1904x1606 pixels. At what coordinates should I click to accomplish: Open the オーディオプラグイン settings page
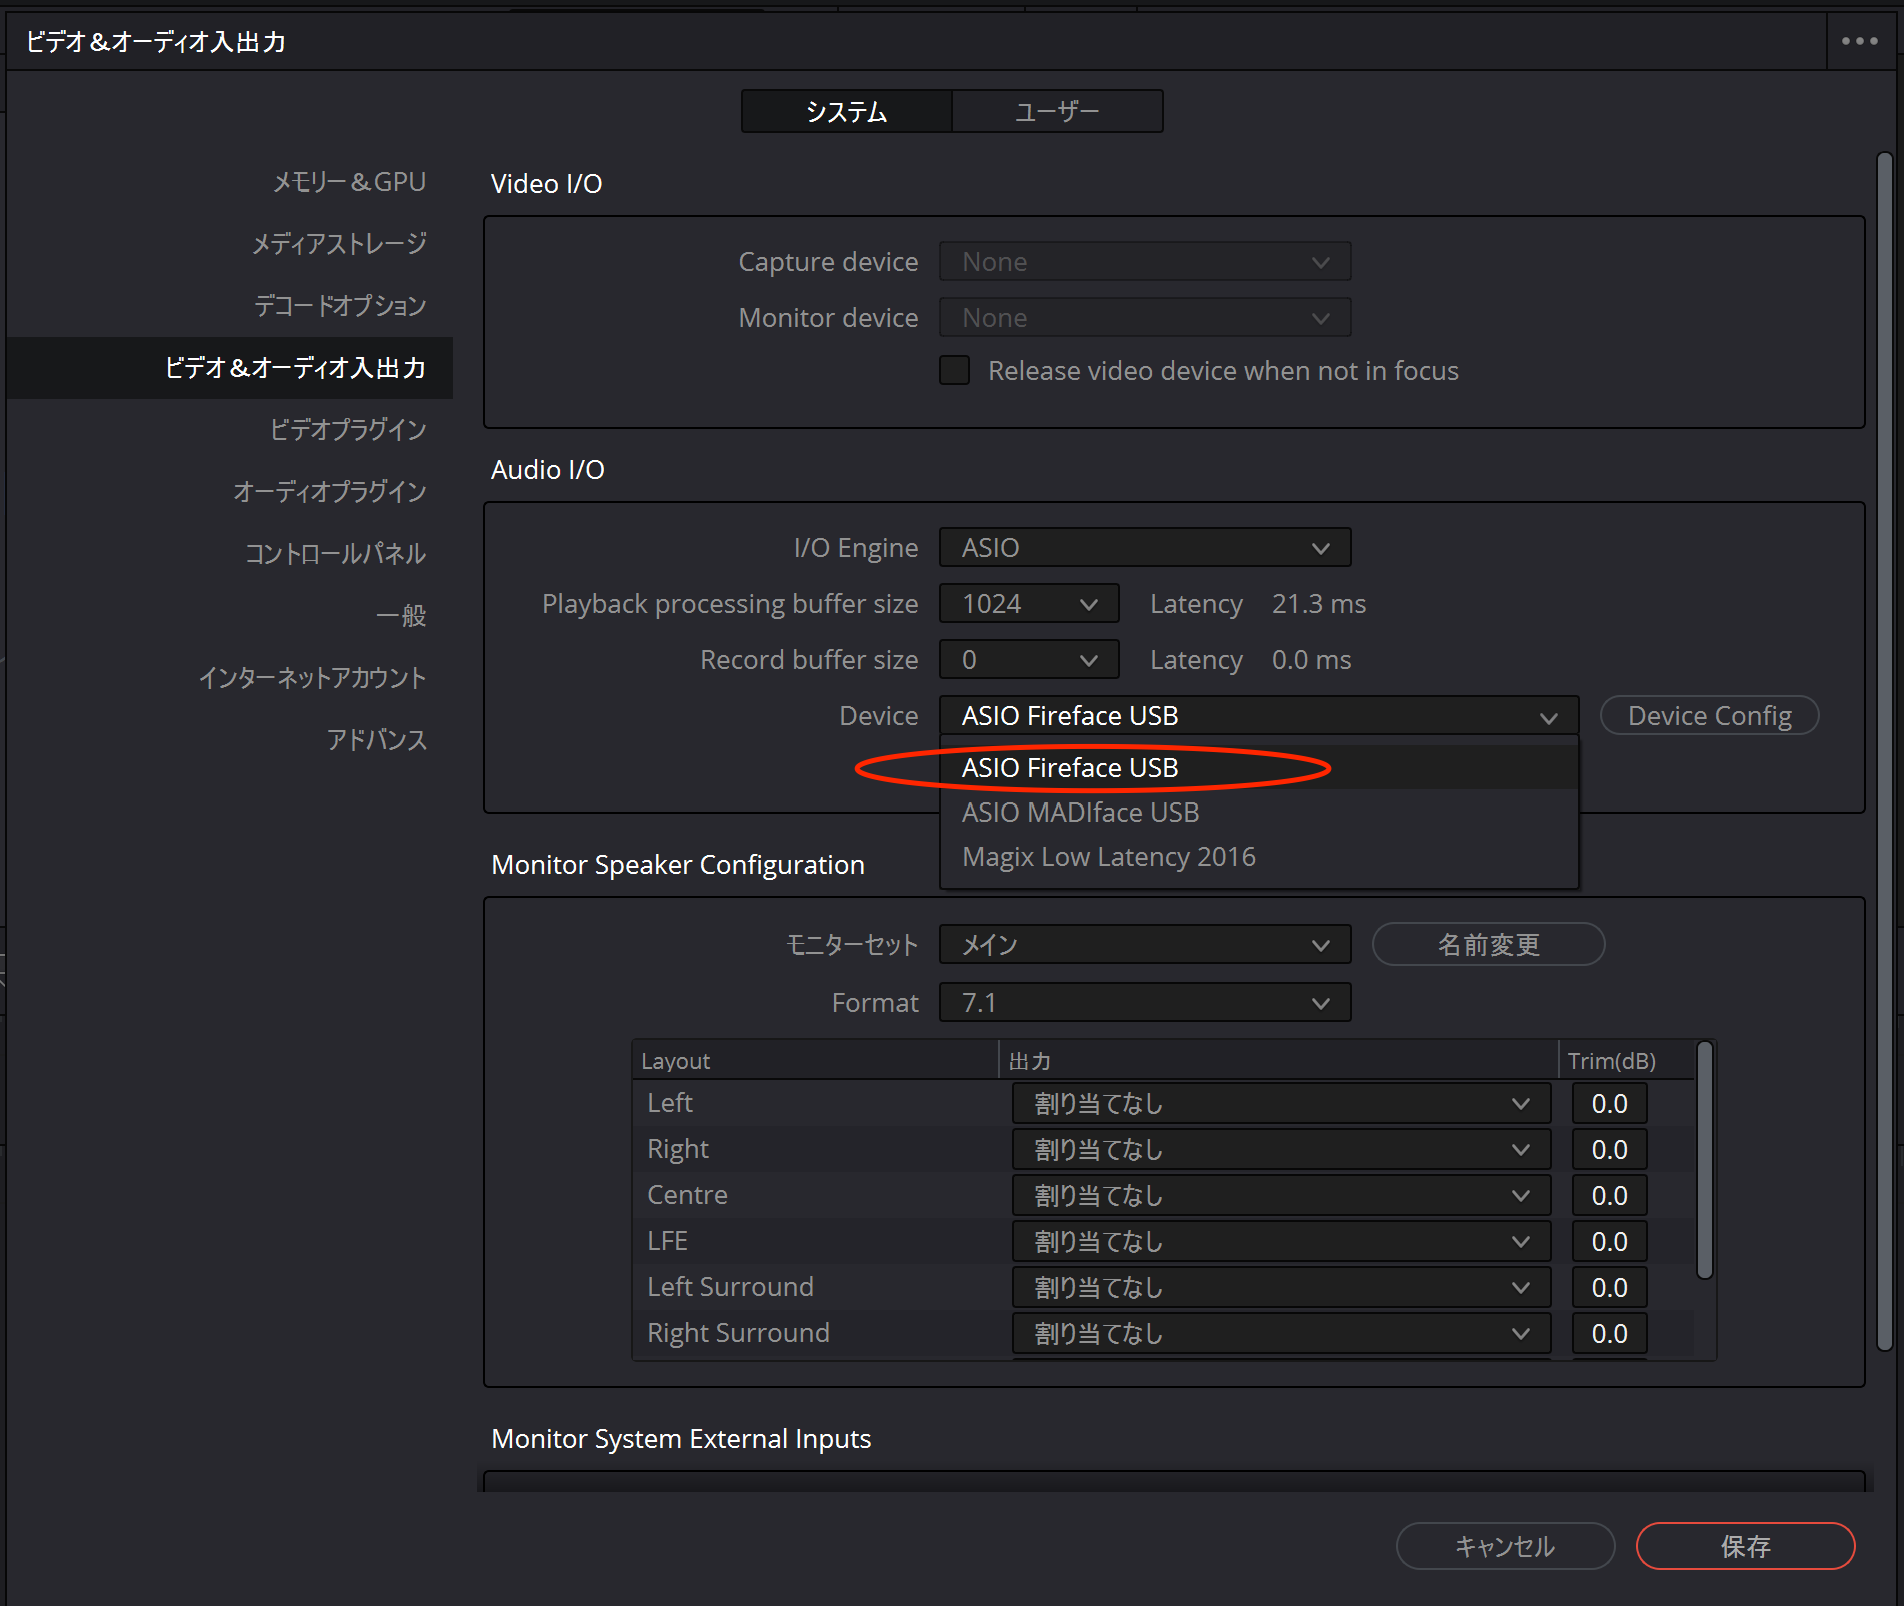click(329, 491)
